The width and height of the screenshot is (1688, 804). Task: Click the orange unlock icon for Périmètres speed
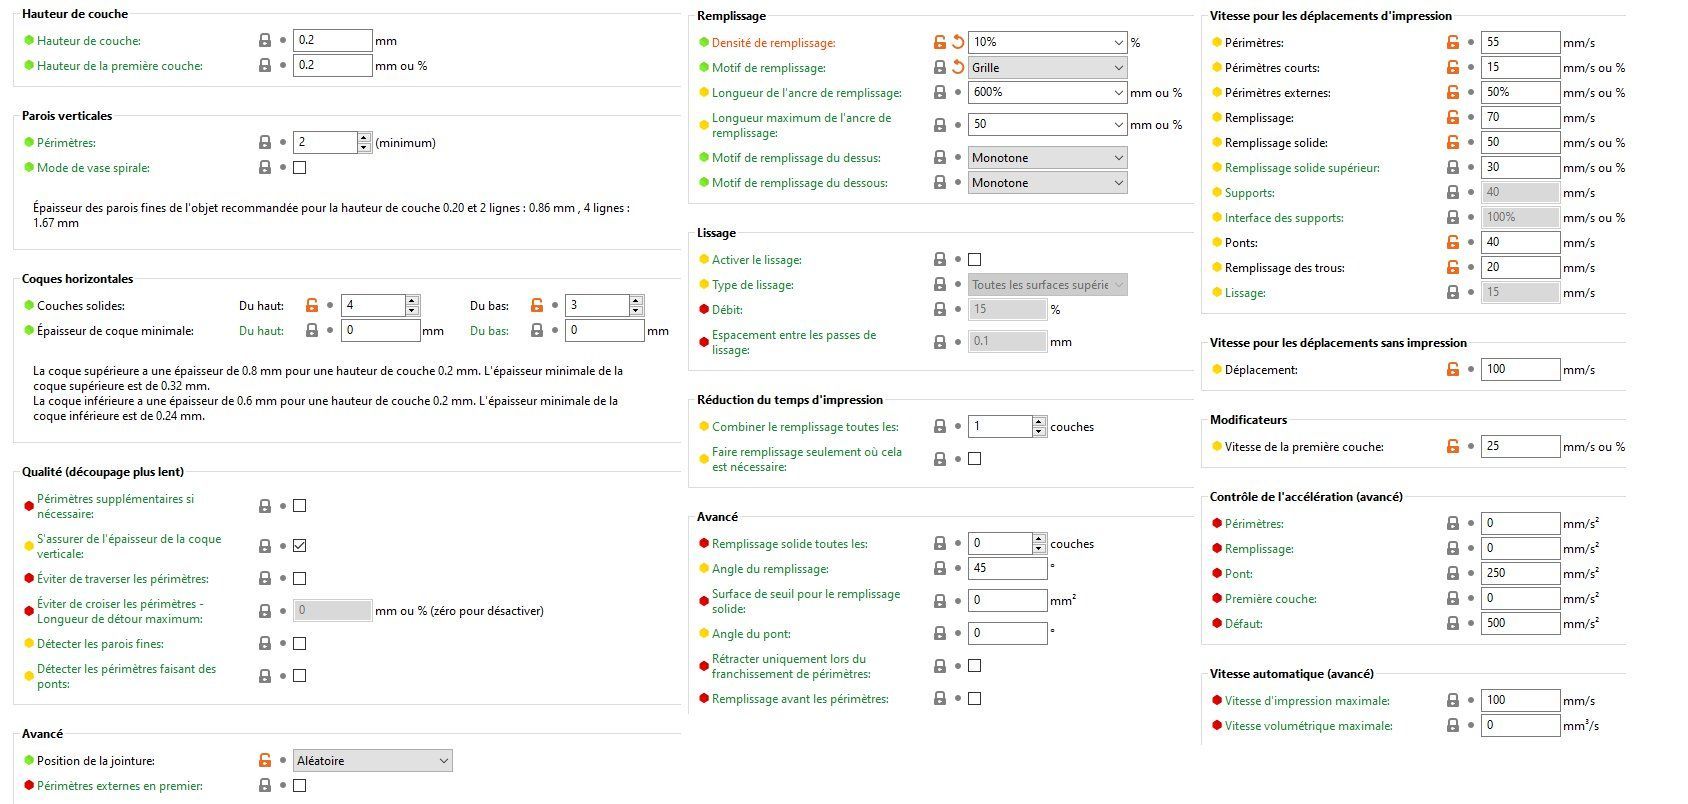point(1453,43)
